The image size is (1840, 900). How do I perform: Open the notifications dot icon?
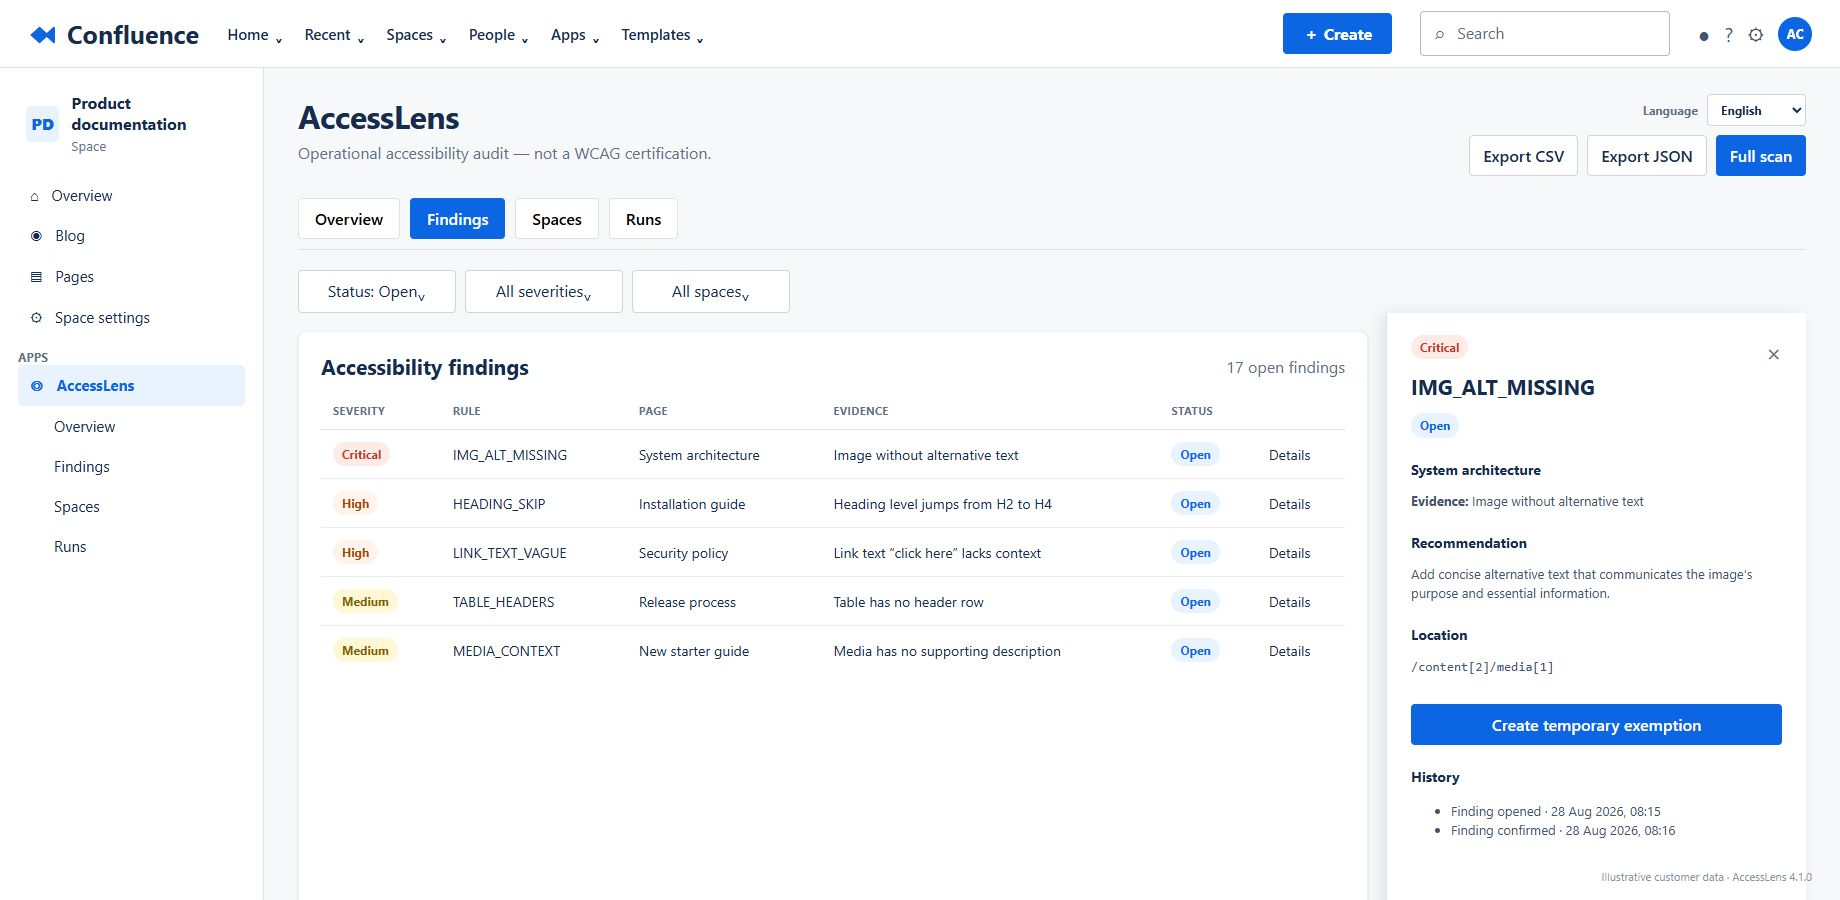coord(1704,36)
